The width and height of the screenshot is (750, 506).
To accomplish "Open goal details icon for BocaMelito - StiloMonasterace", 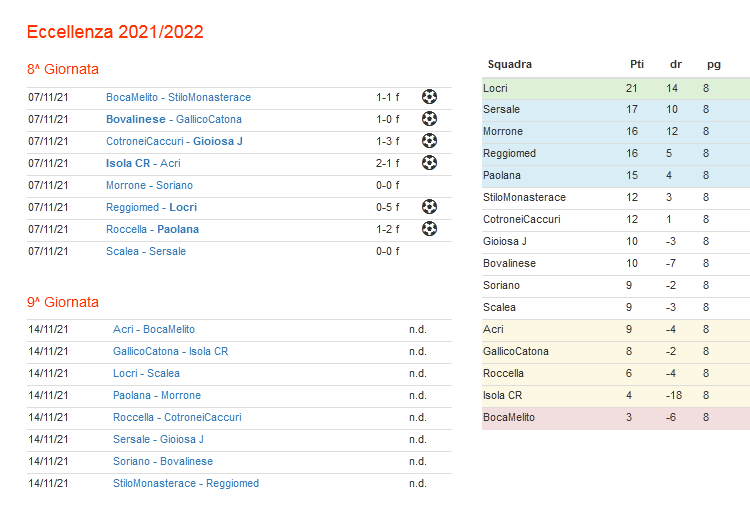I will tap(429, 97).
